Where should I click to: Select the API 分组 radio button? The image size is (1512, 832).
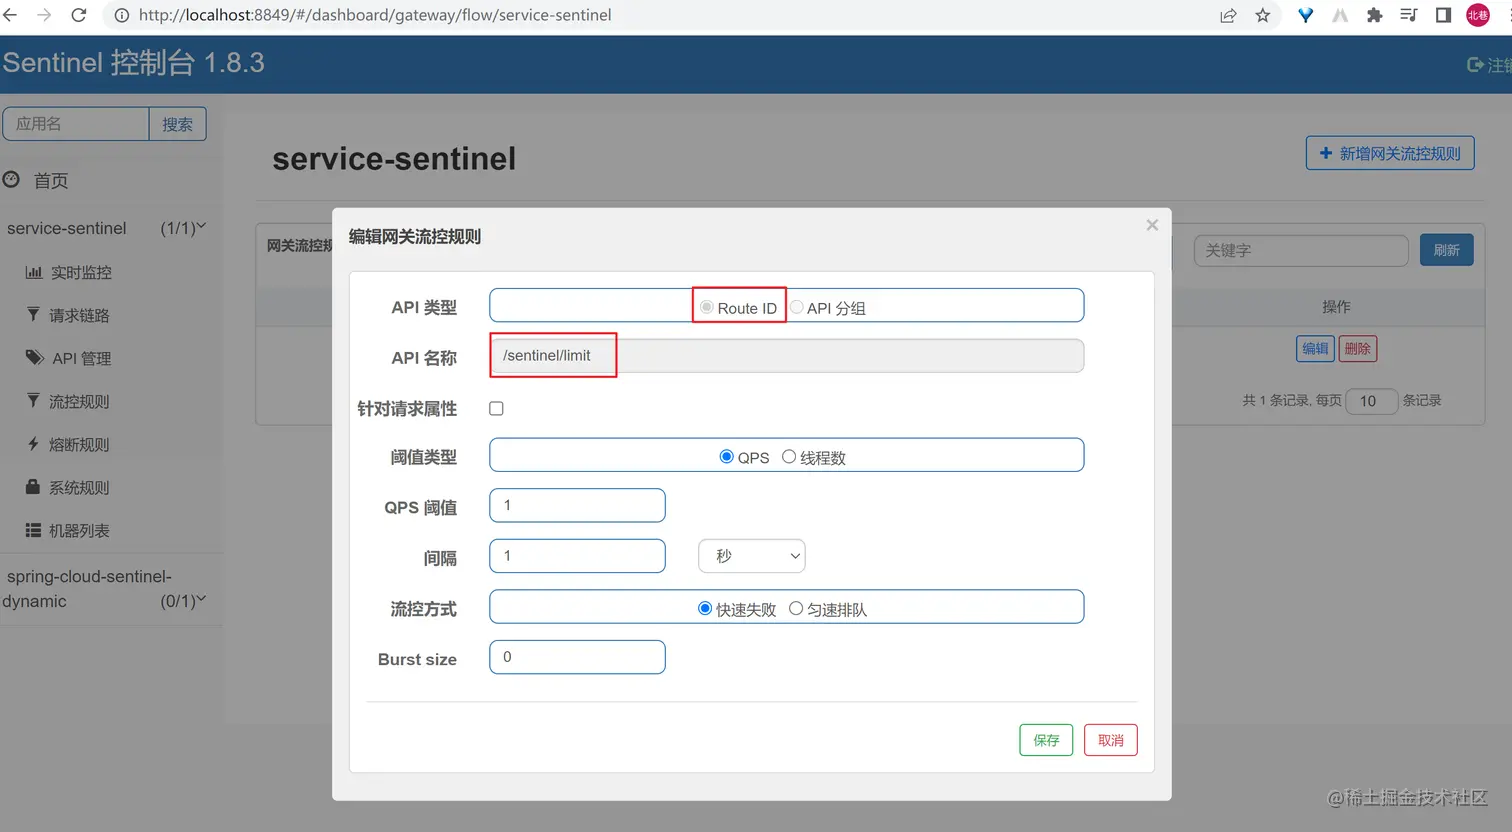(796, 307)
